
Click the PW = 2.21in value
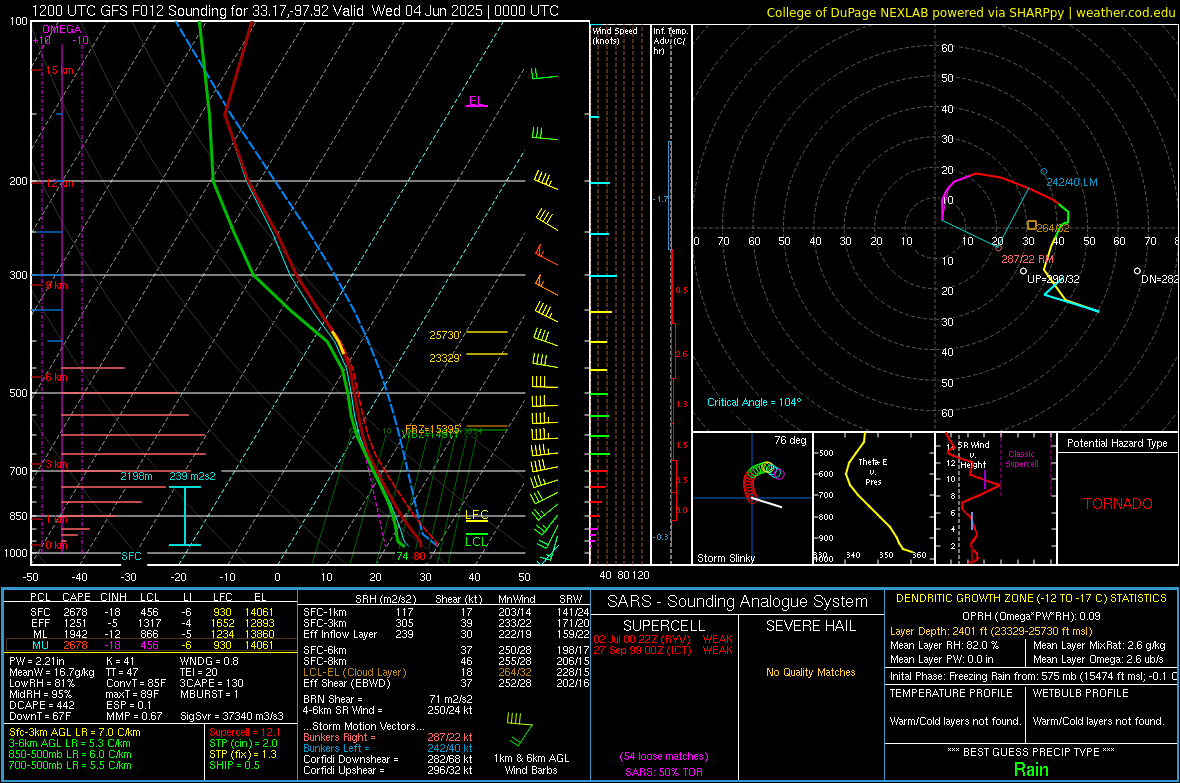37,661
